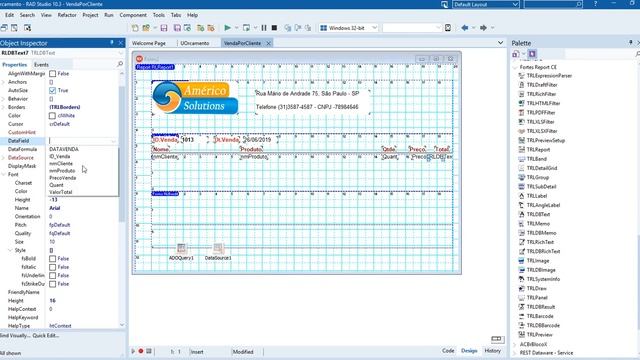The width and height of the screenshot is (640, 360).
Task: Open the Object Inspector search icon
Action: [120, 64]
